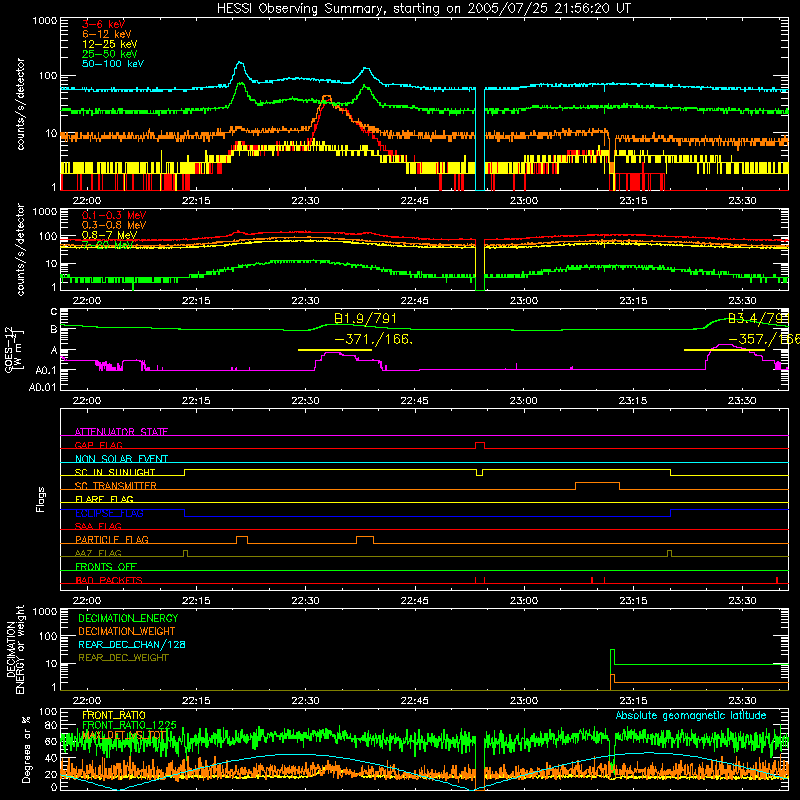Click the green FRONT_RATIO_1225 legend label
The height and width of the screenshot is (800, 800).
point(129,725)
